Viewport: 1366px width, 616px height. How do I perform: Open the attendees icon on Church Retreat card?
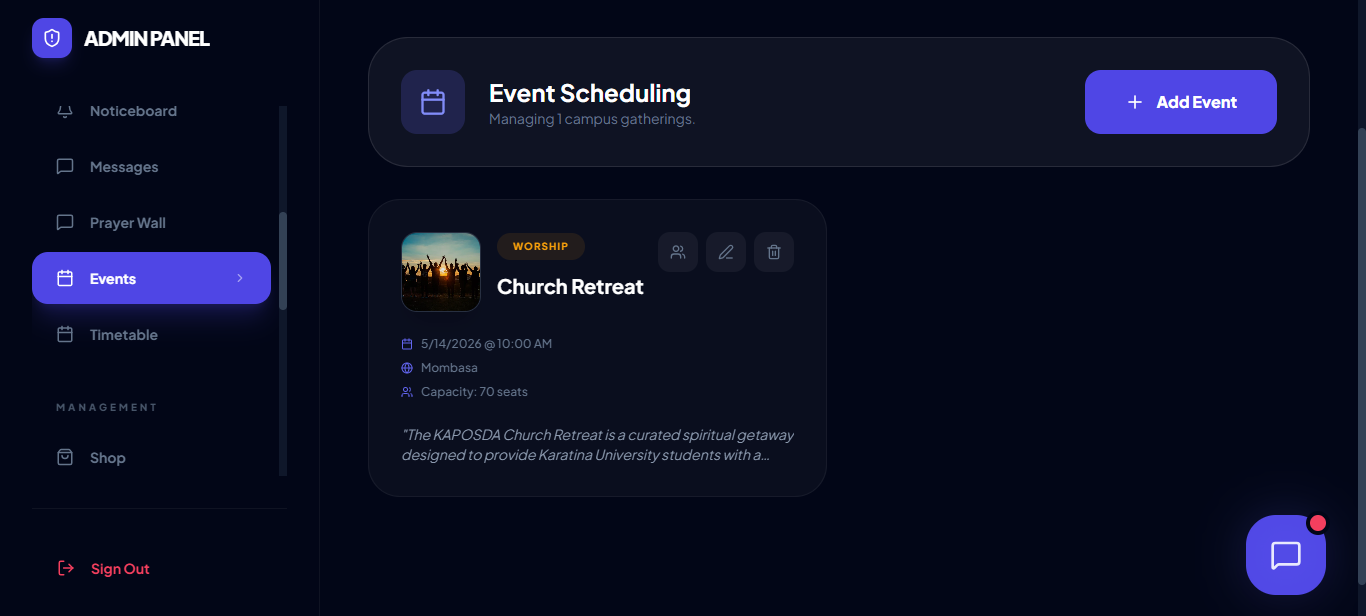pos(678,252)
